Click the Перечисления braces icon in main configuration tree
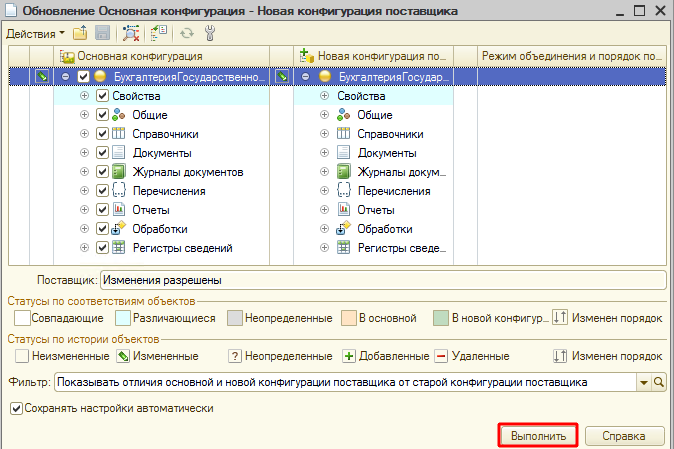The height and width of the screenshot is (449, 674). 118,190
